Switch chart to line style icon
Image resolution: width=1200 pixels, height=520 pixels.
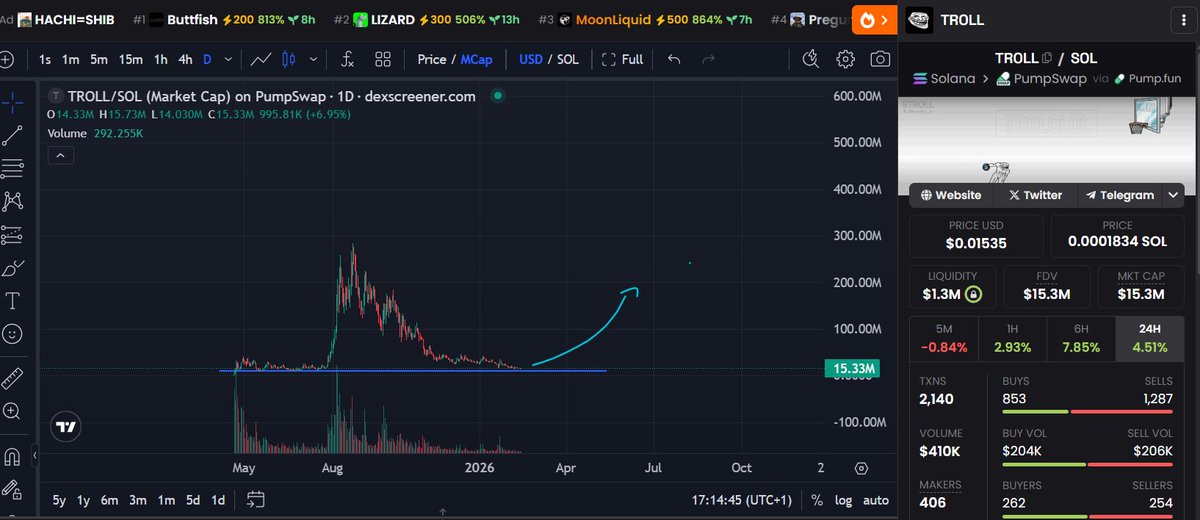261,60
